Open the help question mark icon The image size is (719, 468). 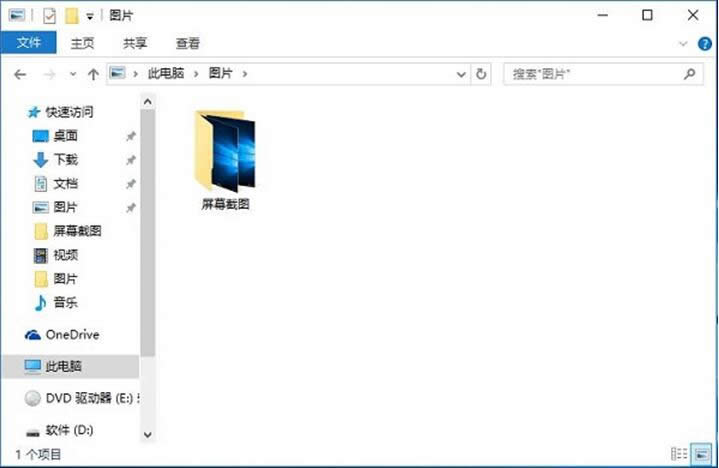704,44
